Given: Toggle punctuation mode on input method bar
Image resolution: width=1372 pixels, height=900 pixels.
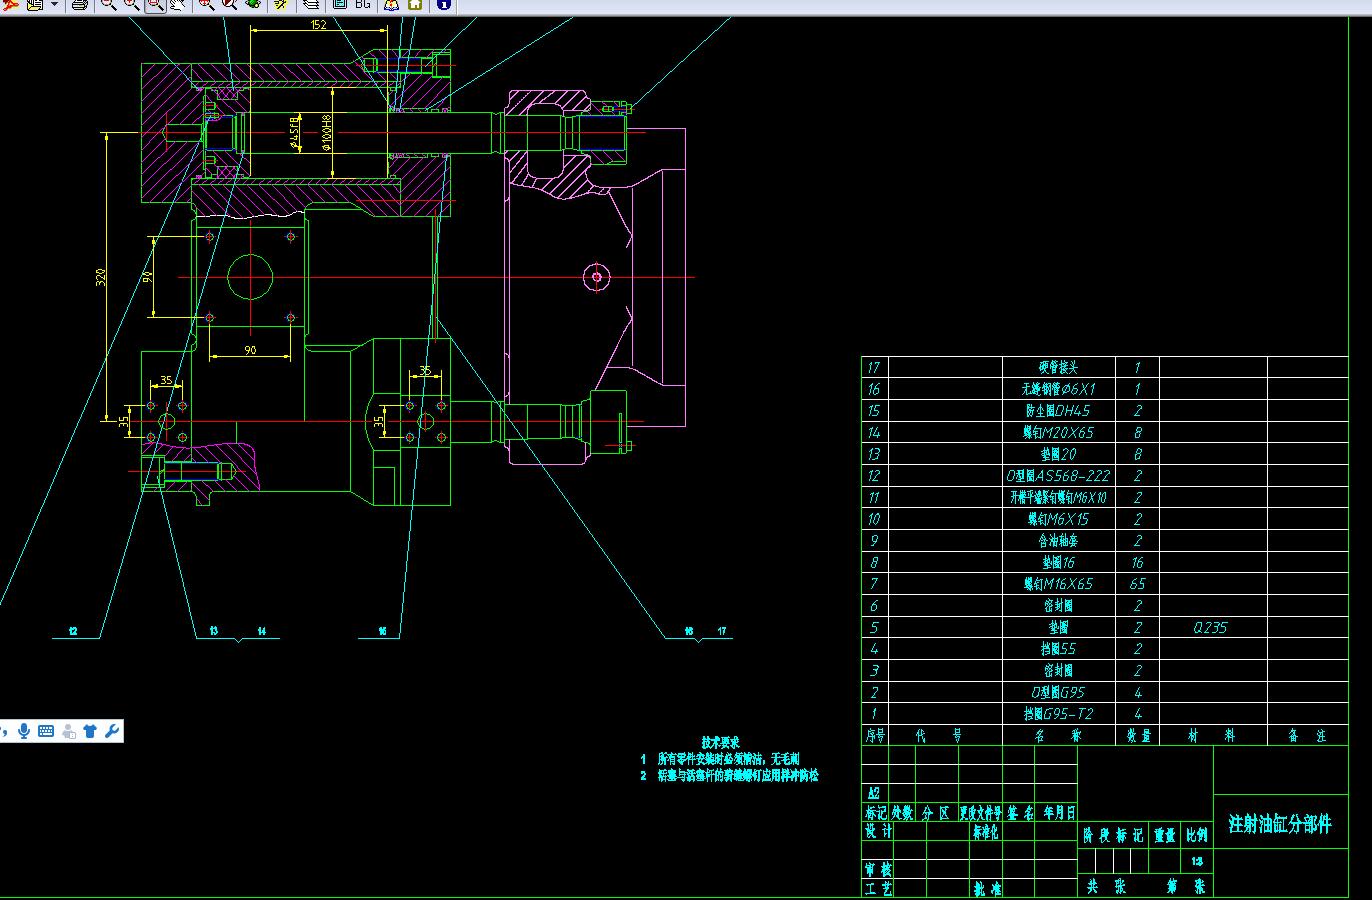Looking at the screenshot, I should (x=5, y=731).
